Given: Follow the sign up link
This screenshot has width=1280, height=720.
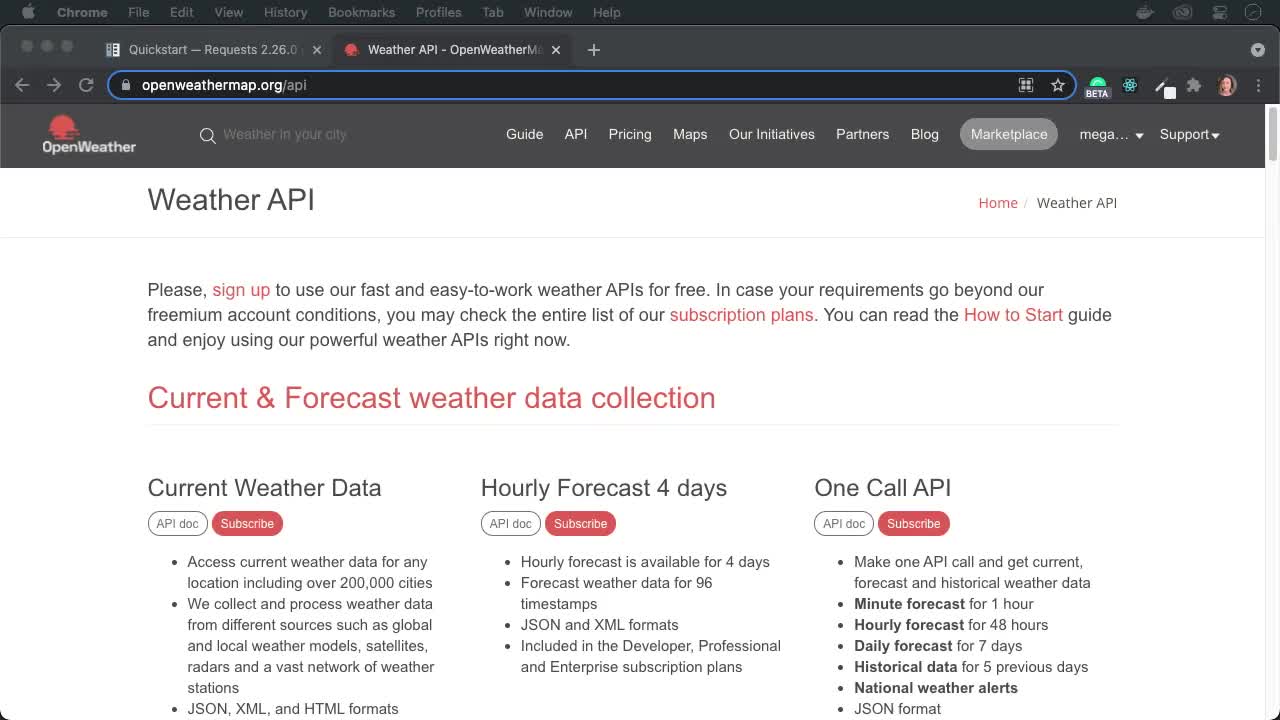Looking at the screenshot, I should point(241,290).
